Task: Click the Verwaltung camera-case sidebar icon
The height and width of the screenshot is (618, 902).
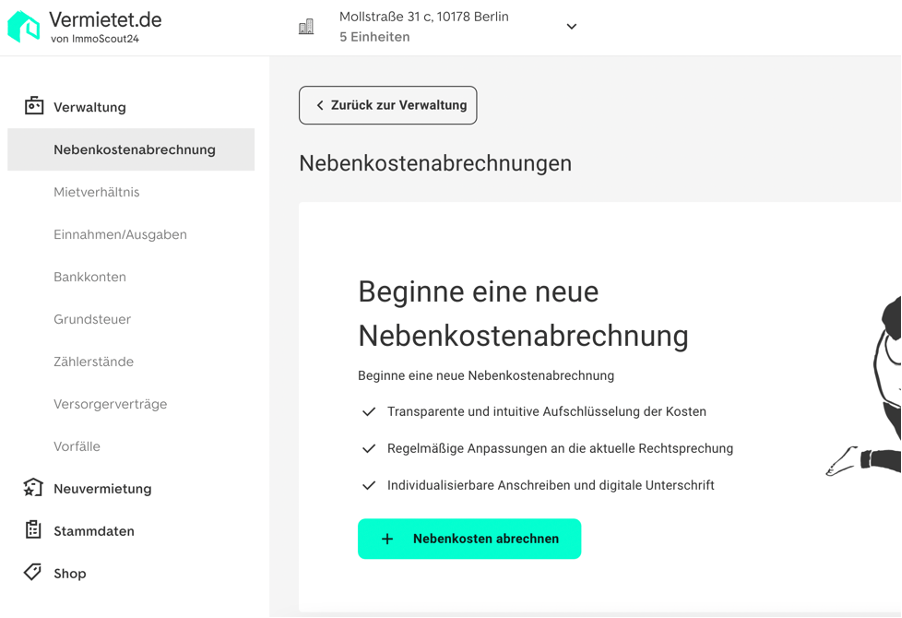Action: pyautogui.click(x=34, y=106)
